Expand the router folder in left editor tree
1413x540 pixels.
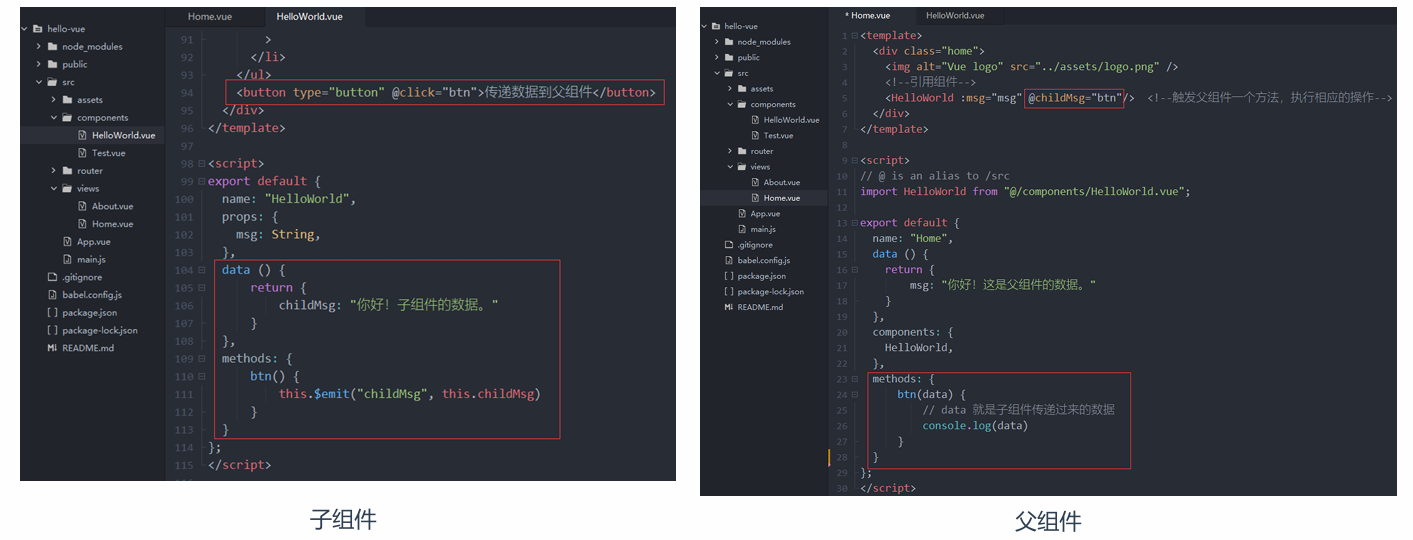point(53,171)
